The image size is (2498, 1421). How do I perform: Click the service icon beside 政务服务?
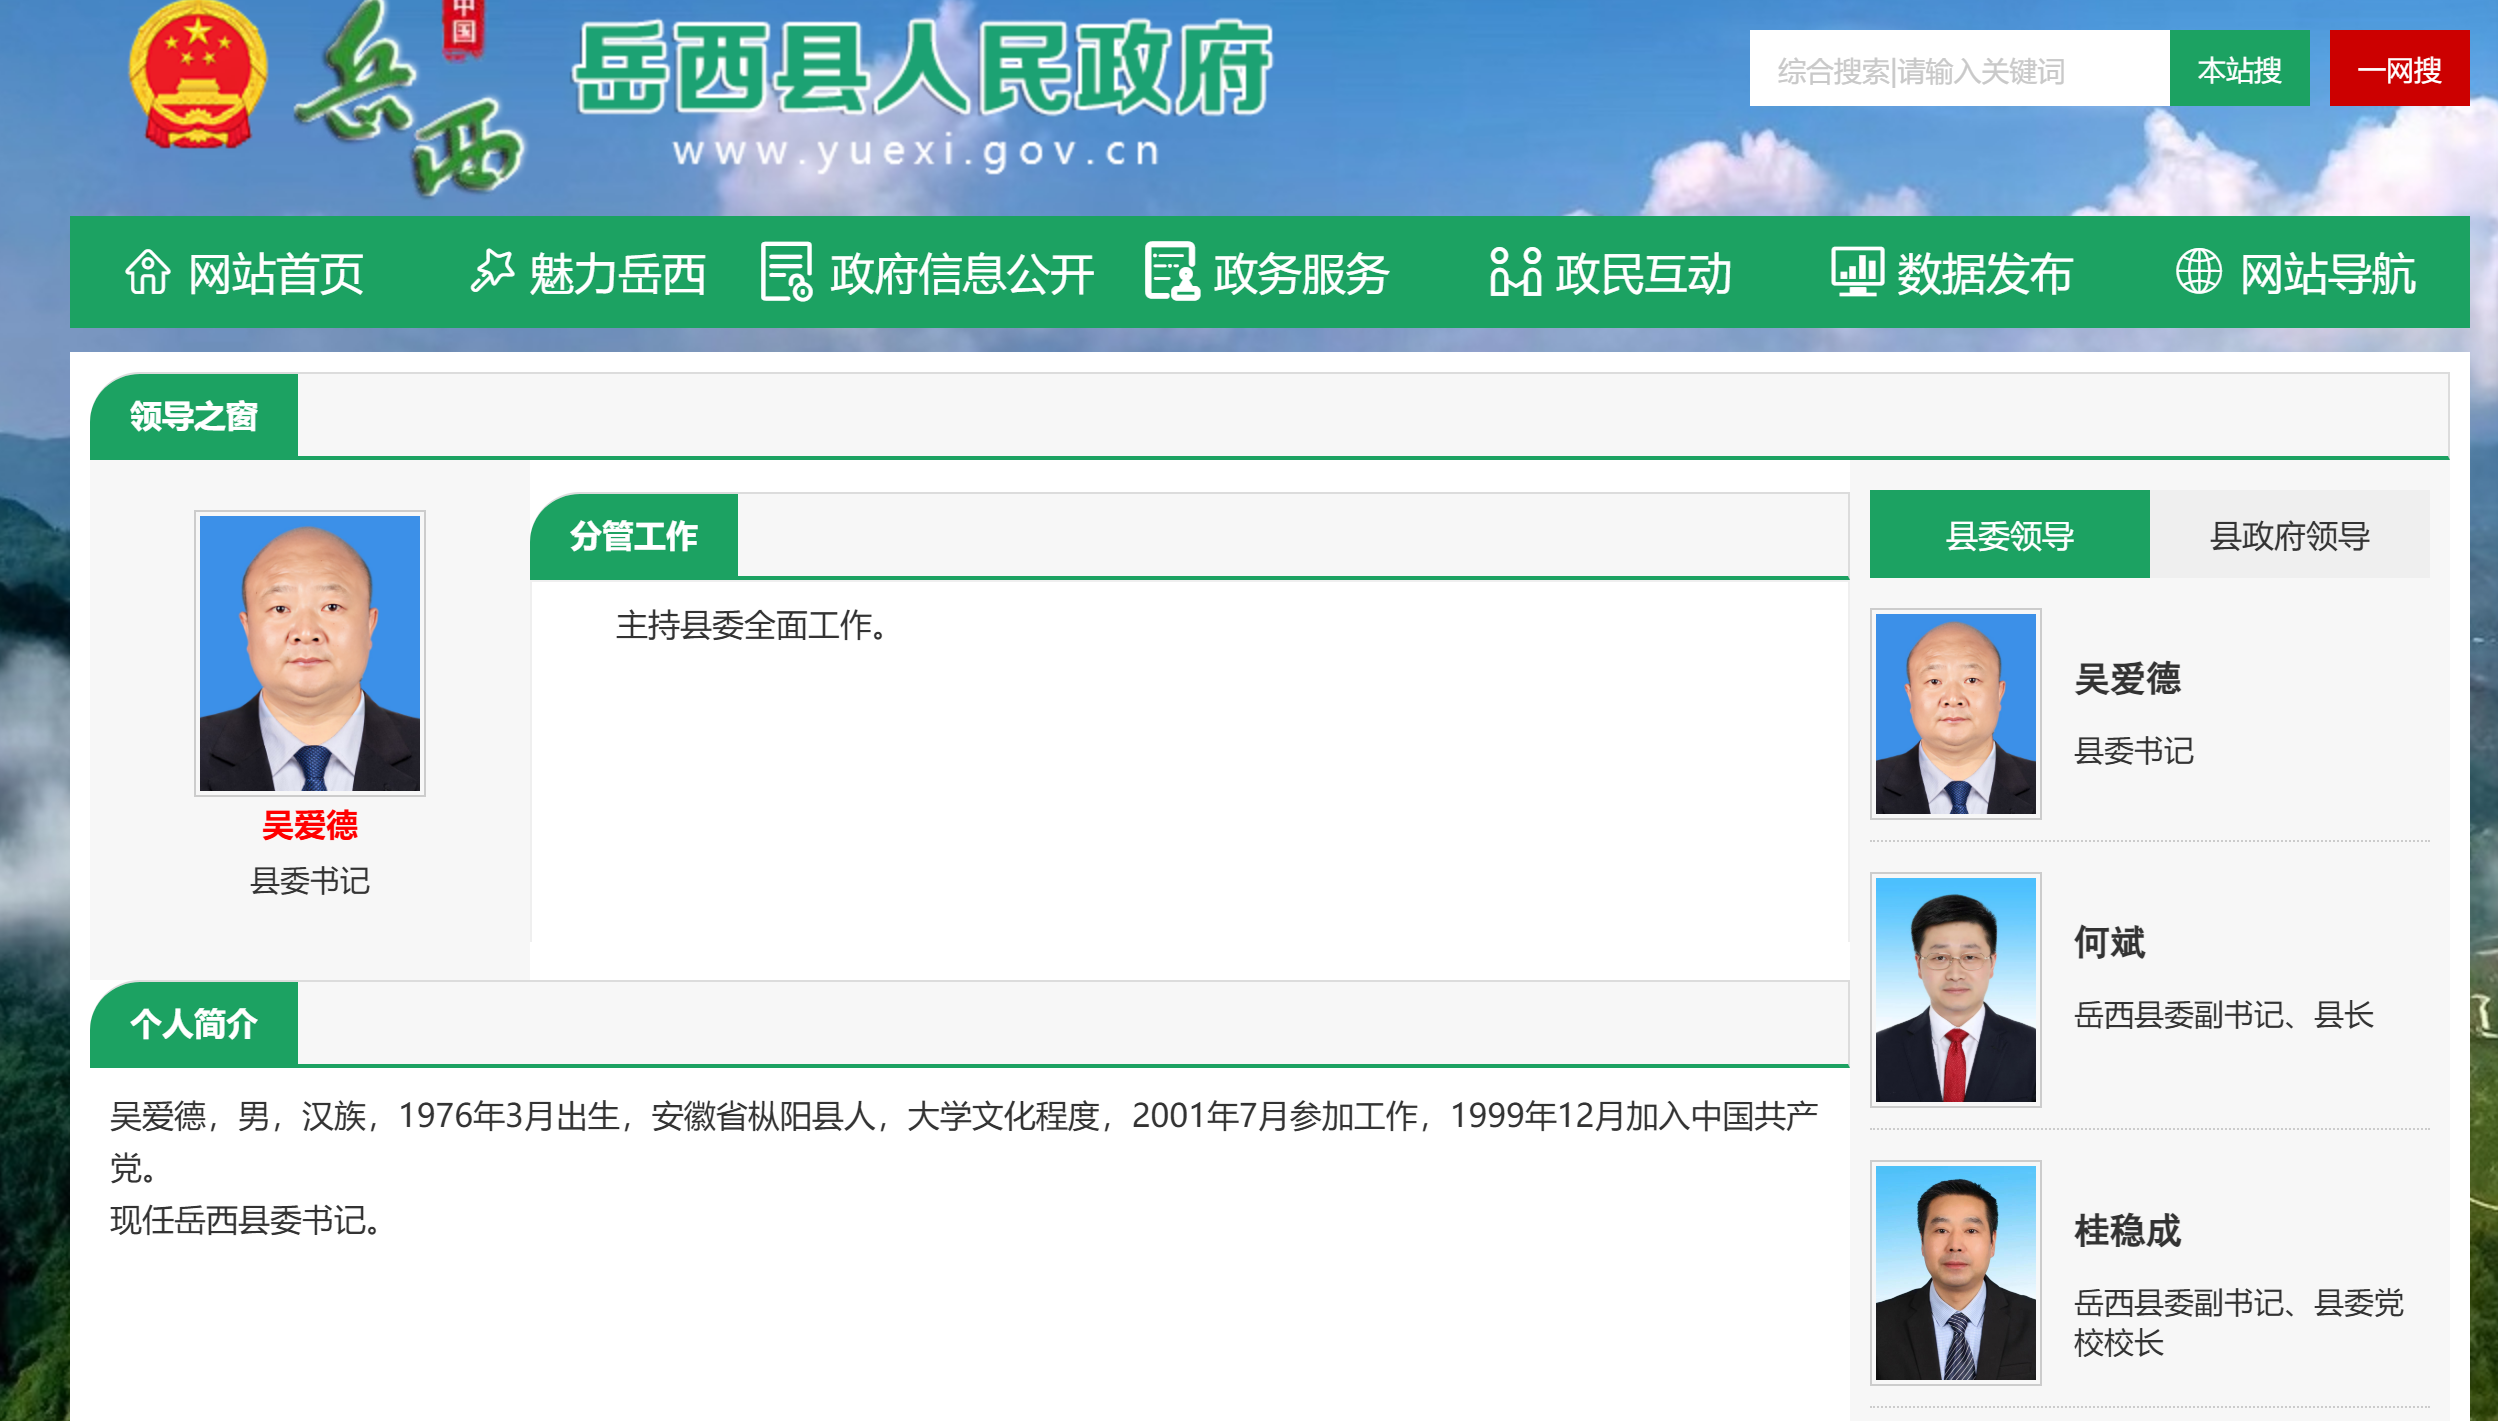pos(1171,272)
